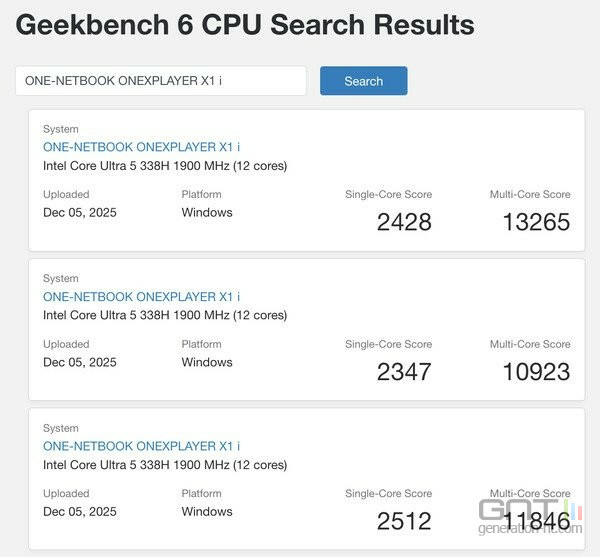
Task: Click Windows platform in the second result
Action: point(207,362)
